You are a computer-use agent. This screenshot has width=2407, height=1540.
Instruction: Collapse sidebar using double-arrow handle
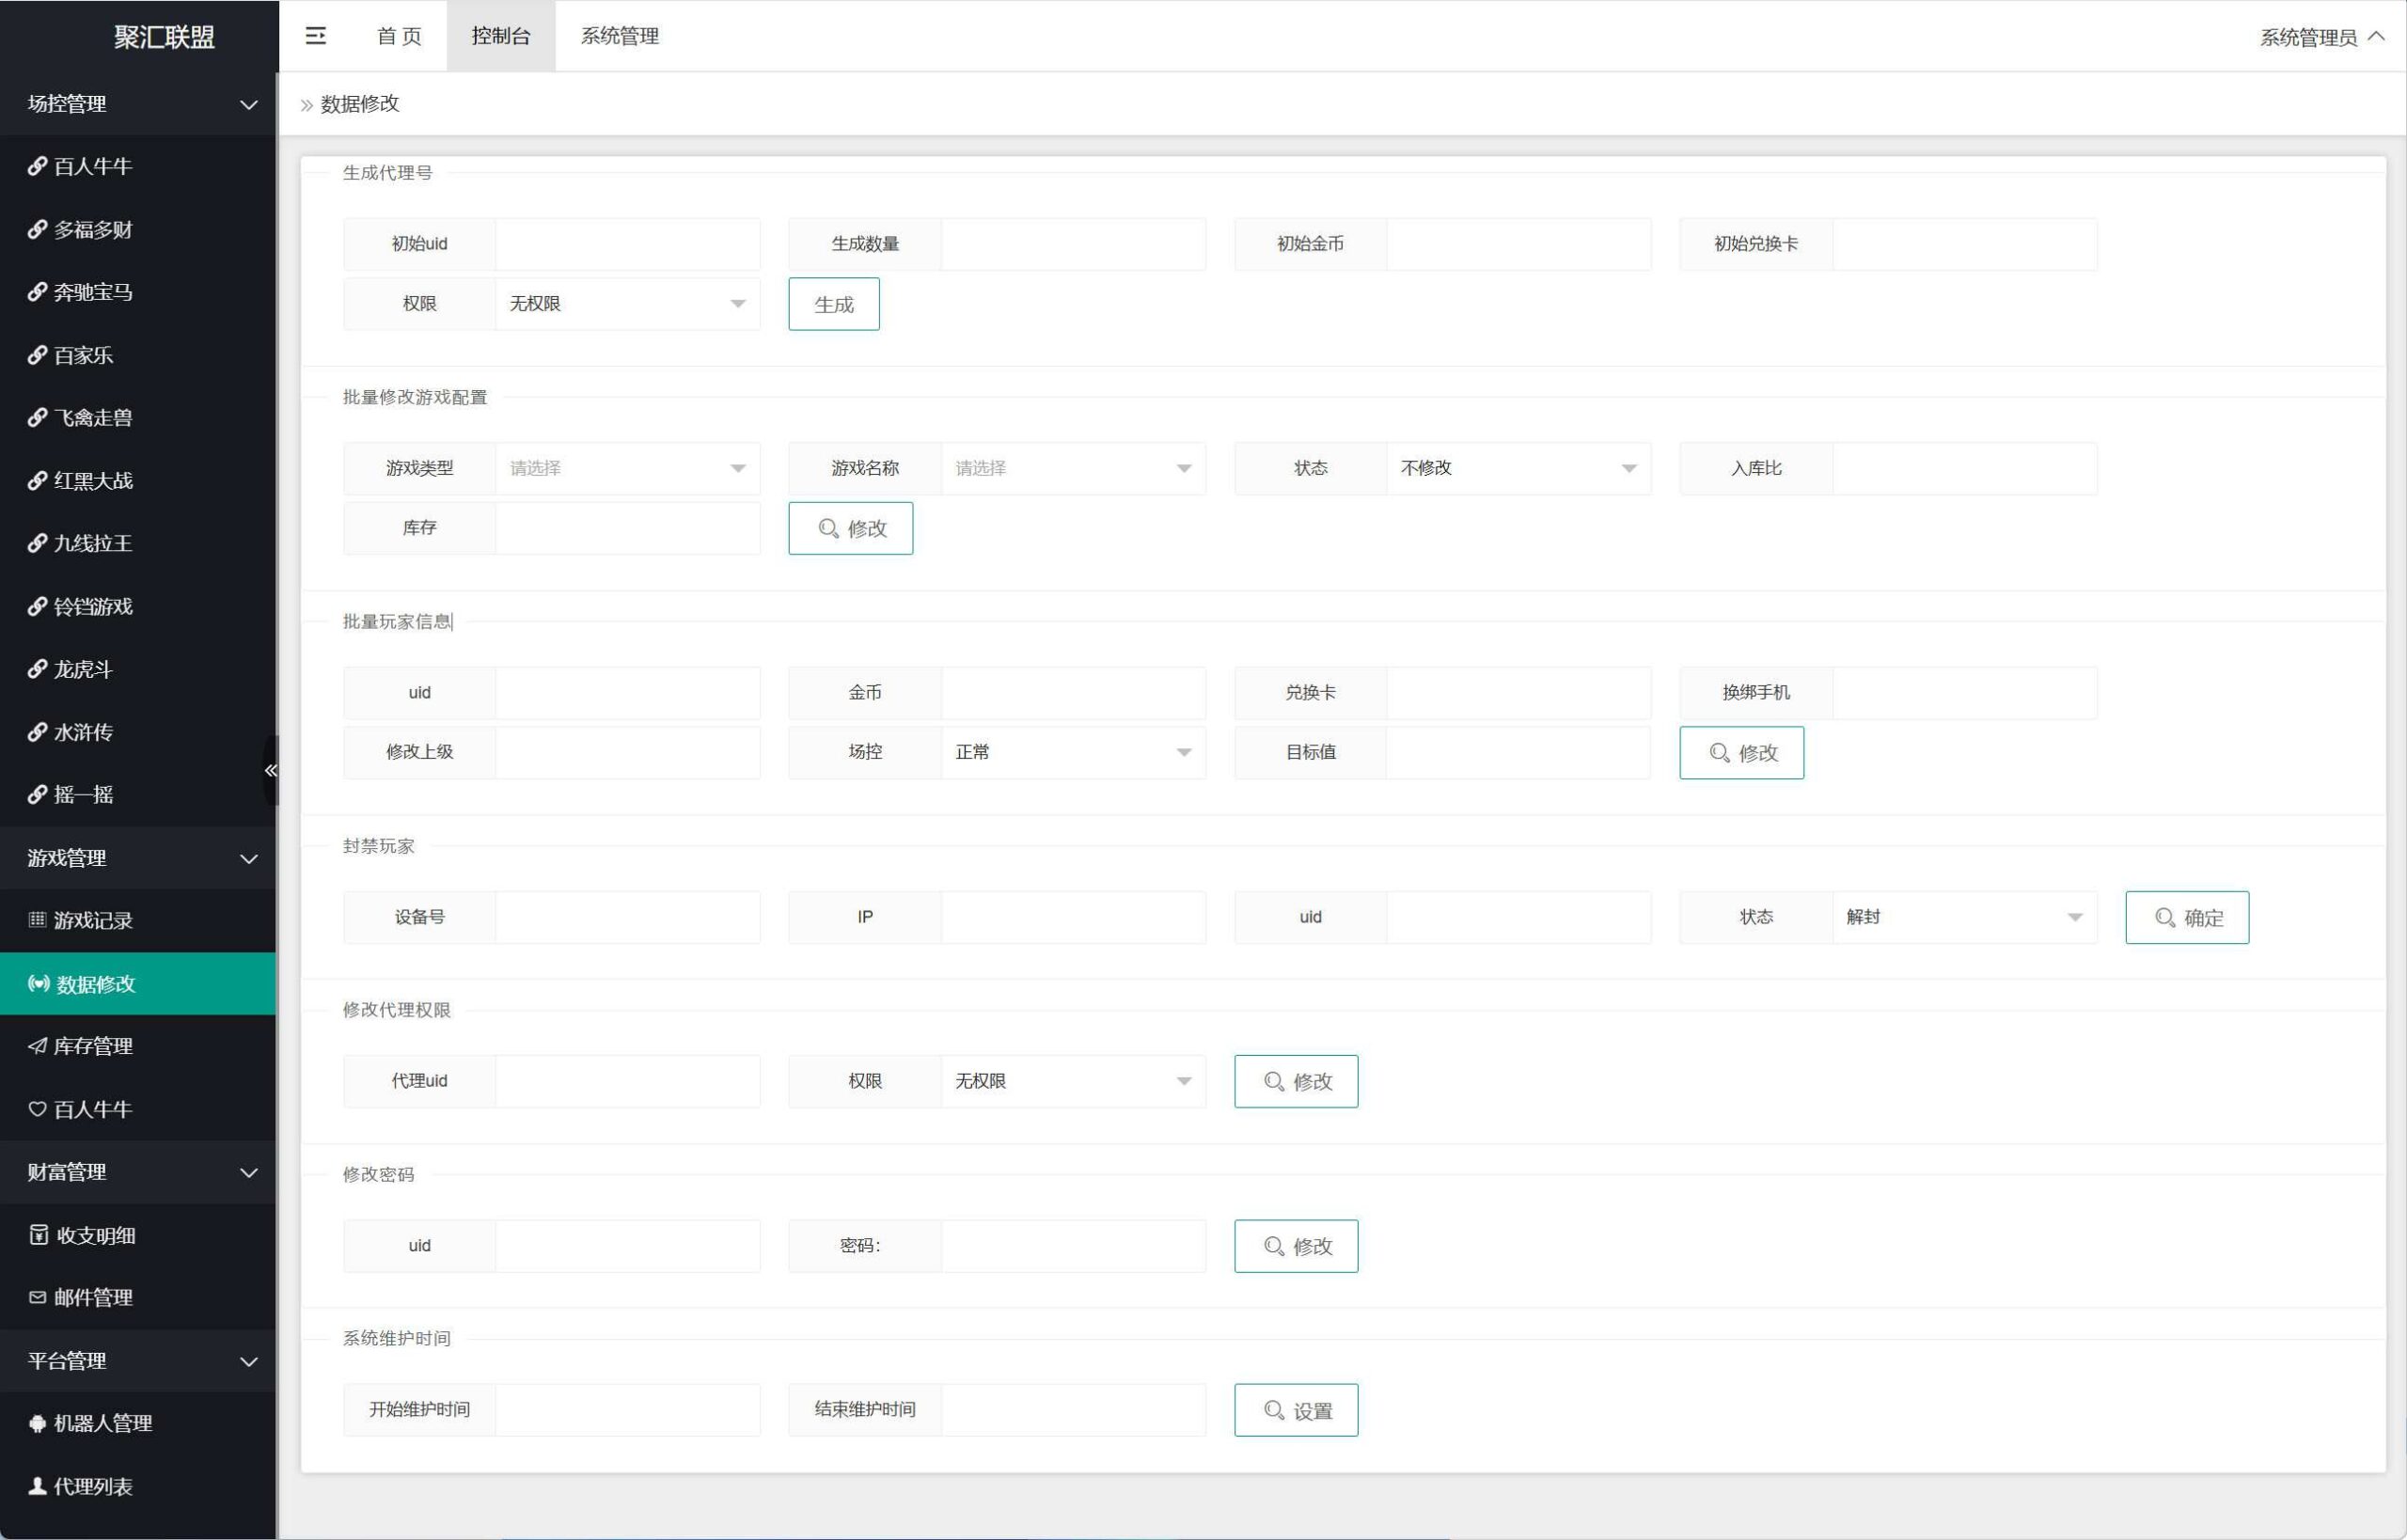click(270, 770)
